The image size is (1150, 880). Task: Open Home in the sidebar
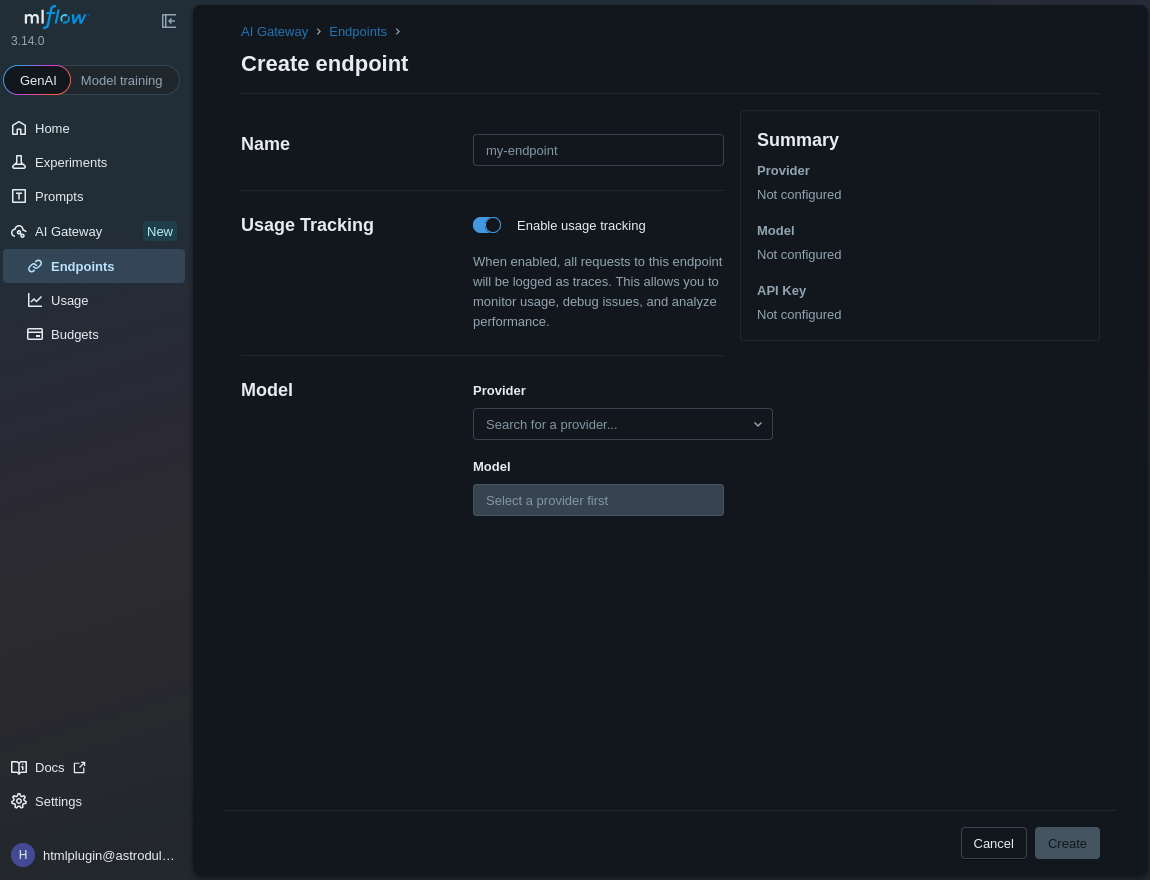tap(94, 128)
